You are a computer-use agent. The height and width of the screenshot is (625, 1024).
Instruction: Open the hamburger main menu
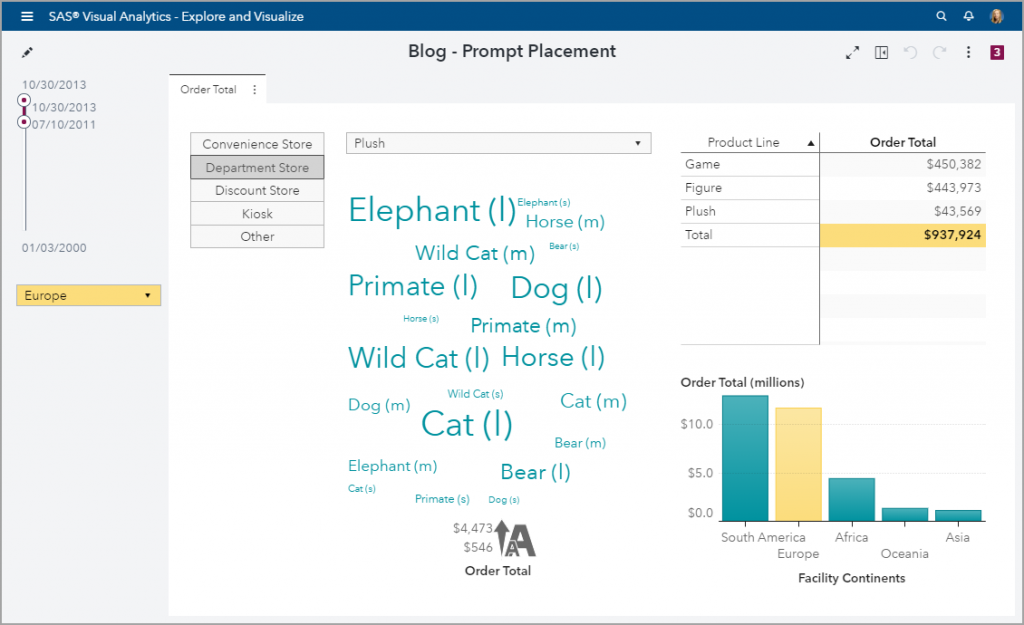click(27, 16)
